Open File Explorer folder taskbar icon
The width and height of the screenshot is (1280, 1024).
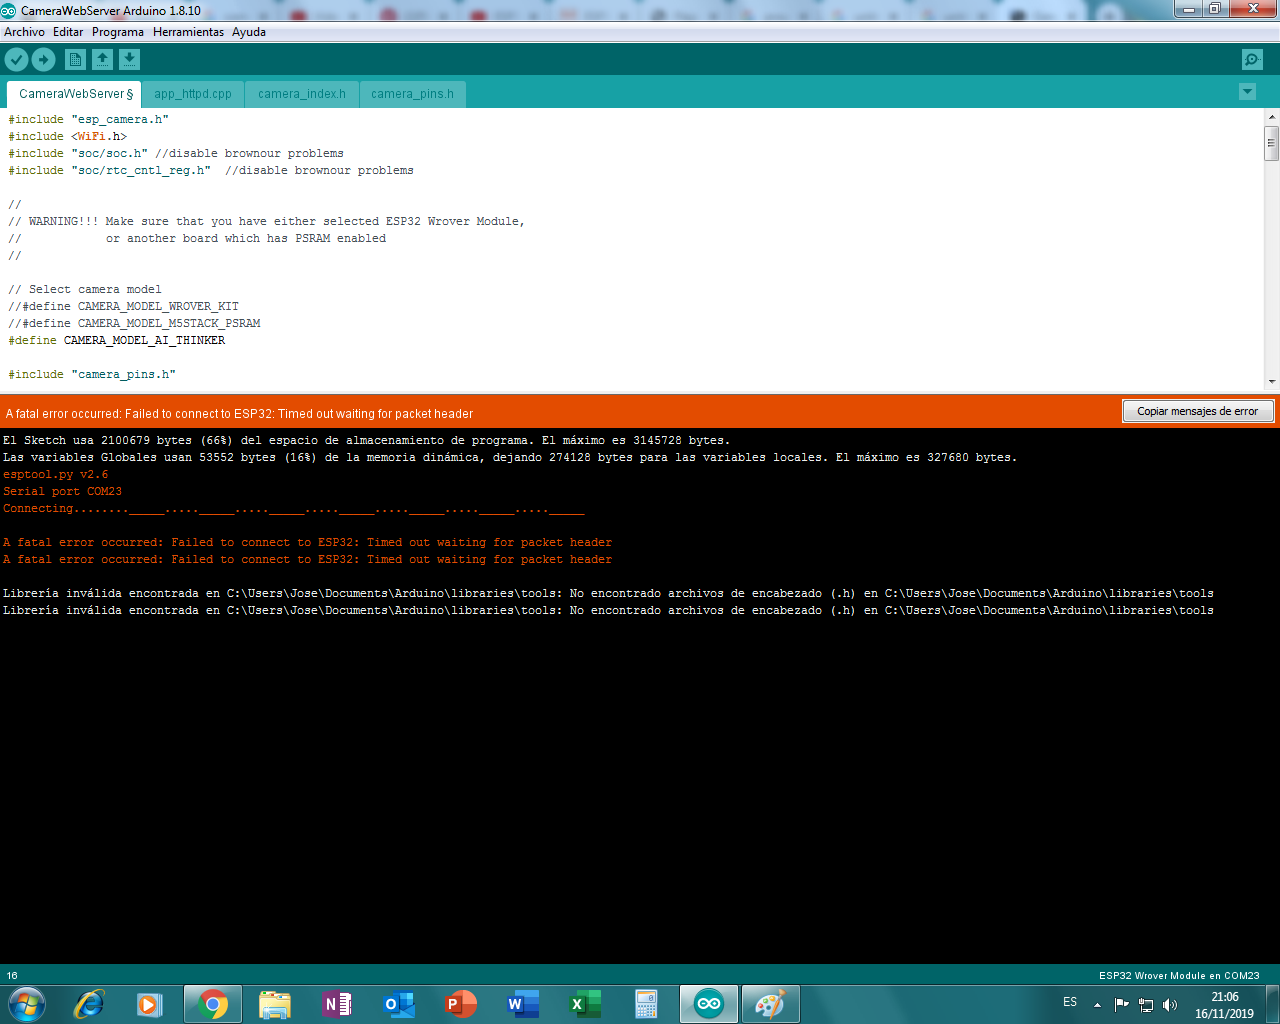click(274, 1004)
